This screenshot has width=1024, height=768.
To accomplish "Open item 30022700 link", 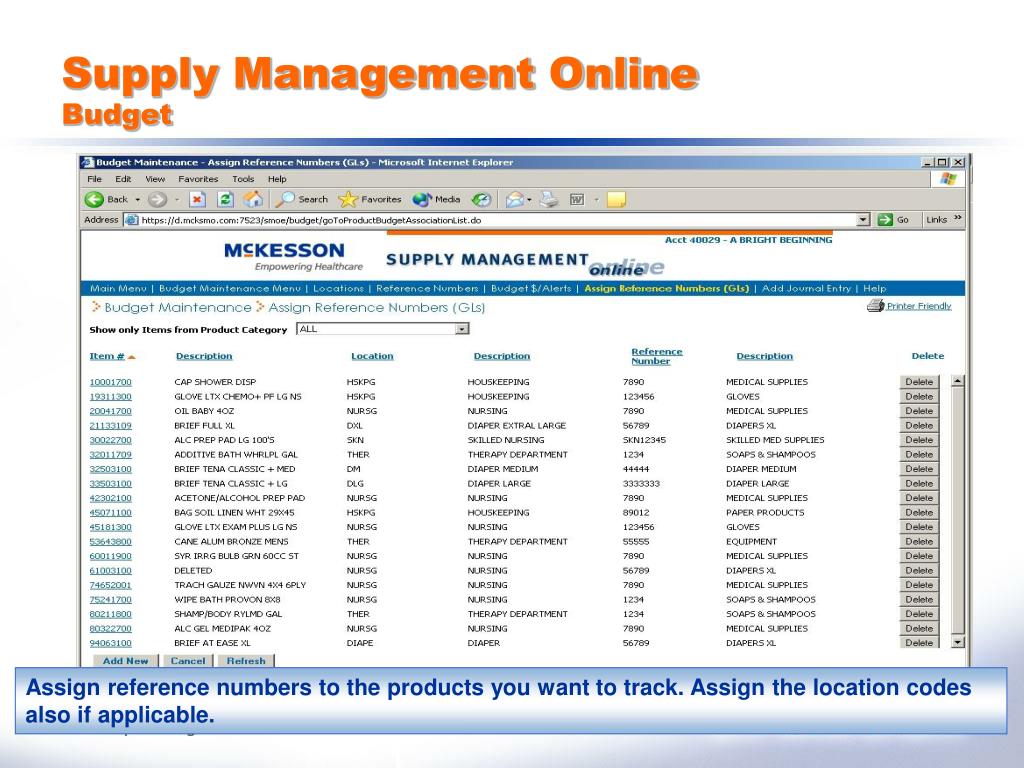I will tap(110, 440).
